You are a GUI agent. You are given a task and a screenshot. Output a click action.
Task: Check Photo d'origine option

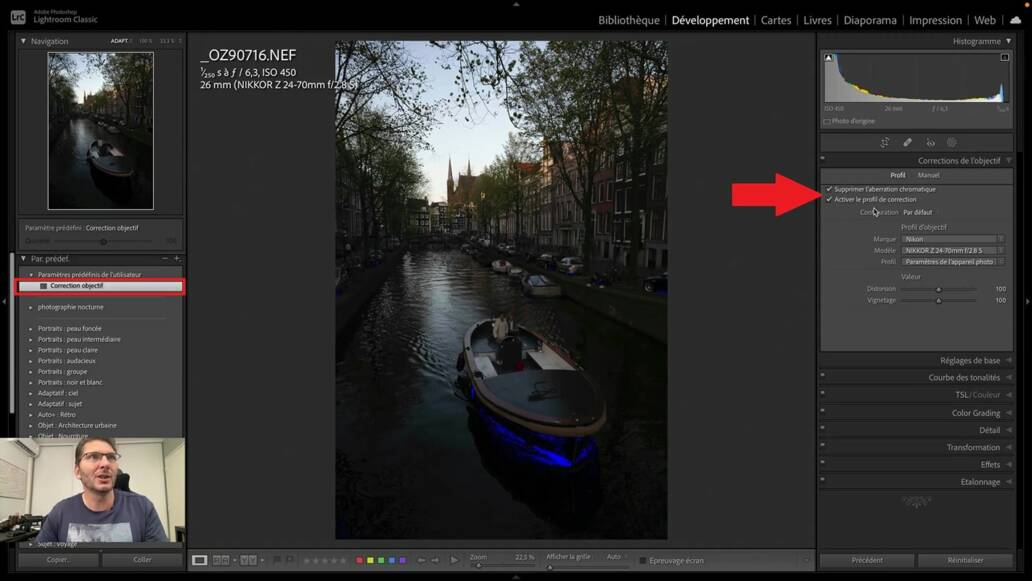pyautogui.click(x=827, y=122)
